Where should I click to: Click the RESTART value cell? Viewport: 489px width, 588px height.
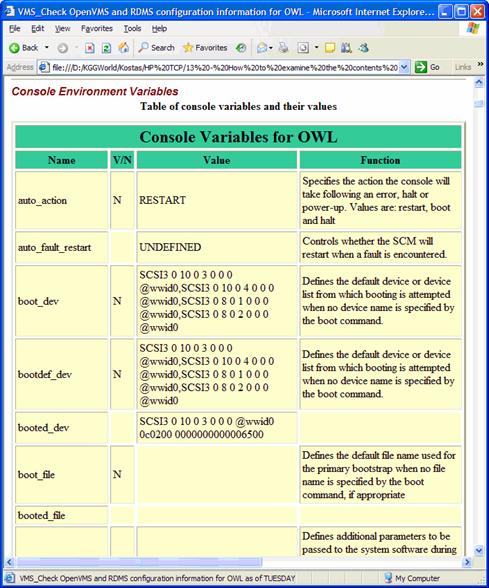point(217,200)
